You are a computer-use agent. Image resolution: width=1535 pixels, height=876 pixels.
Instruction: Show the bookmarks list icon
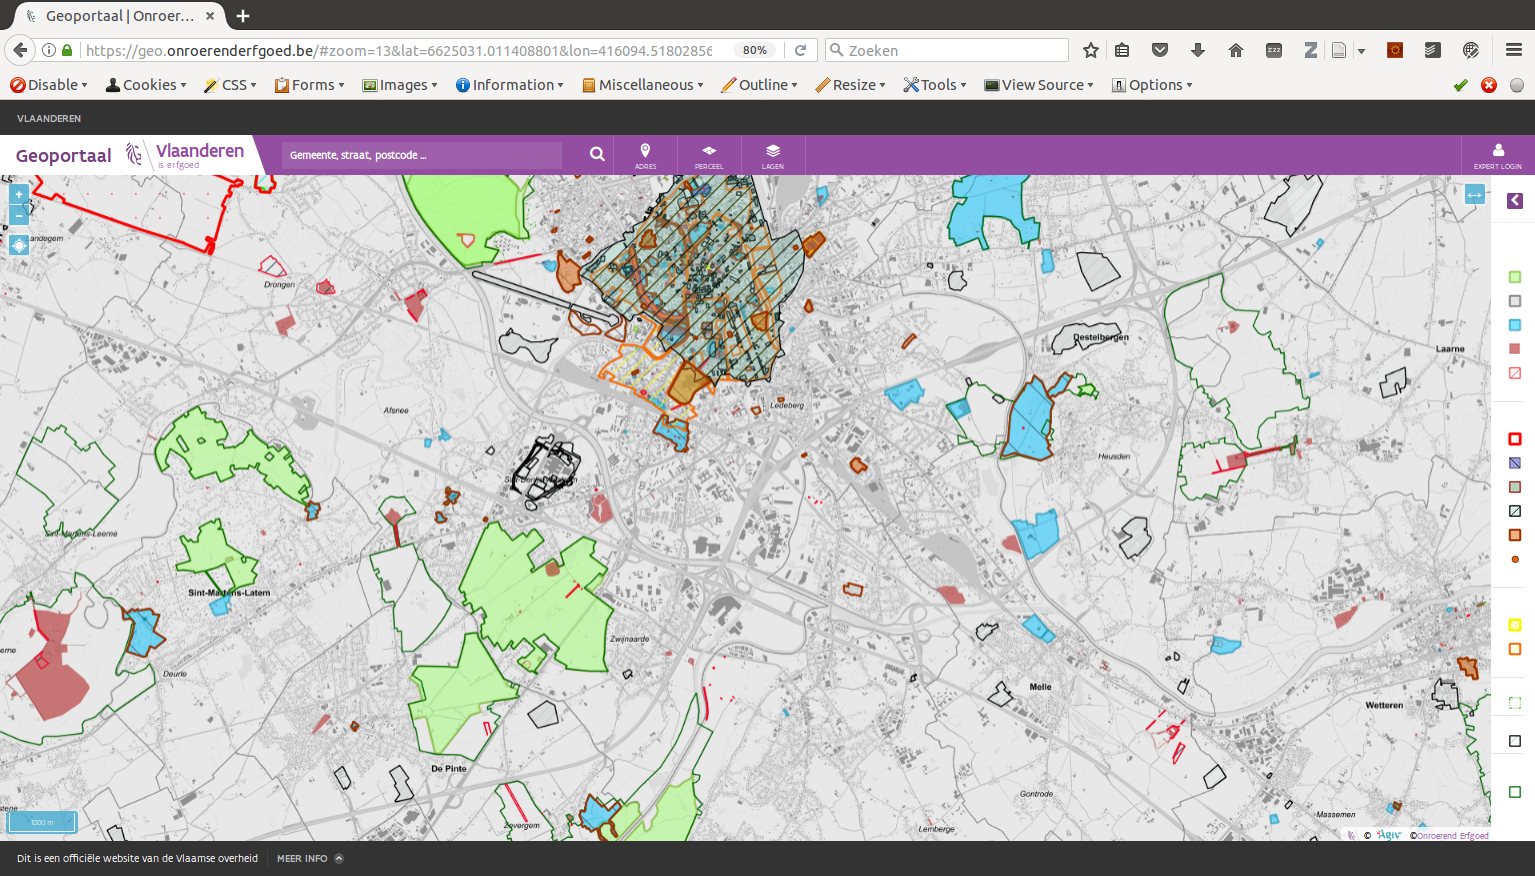tap(1122, 50)
